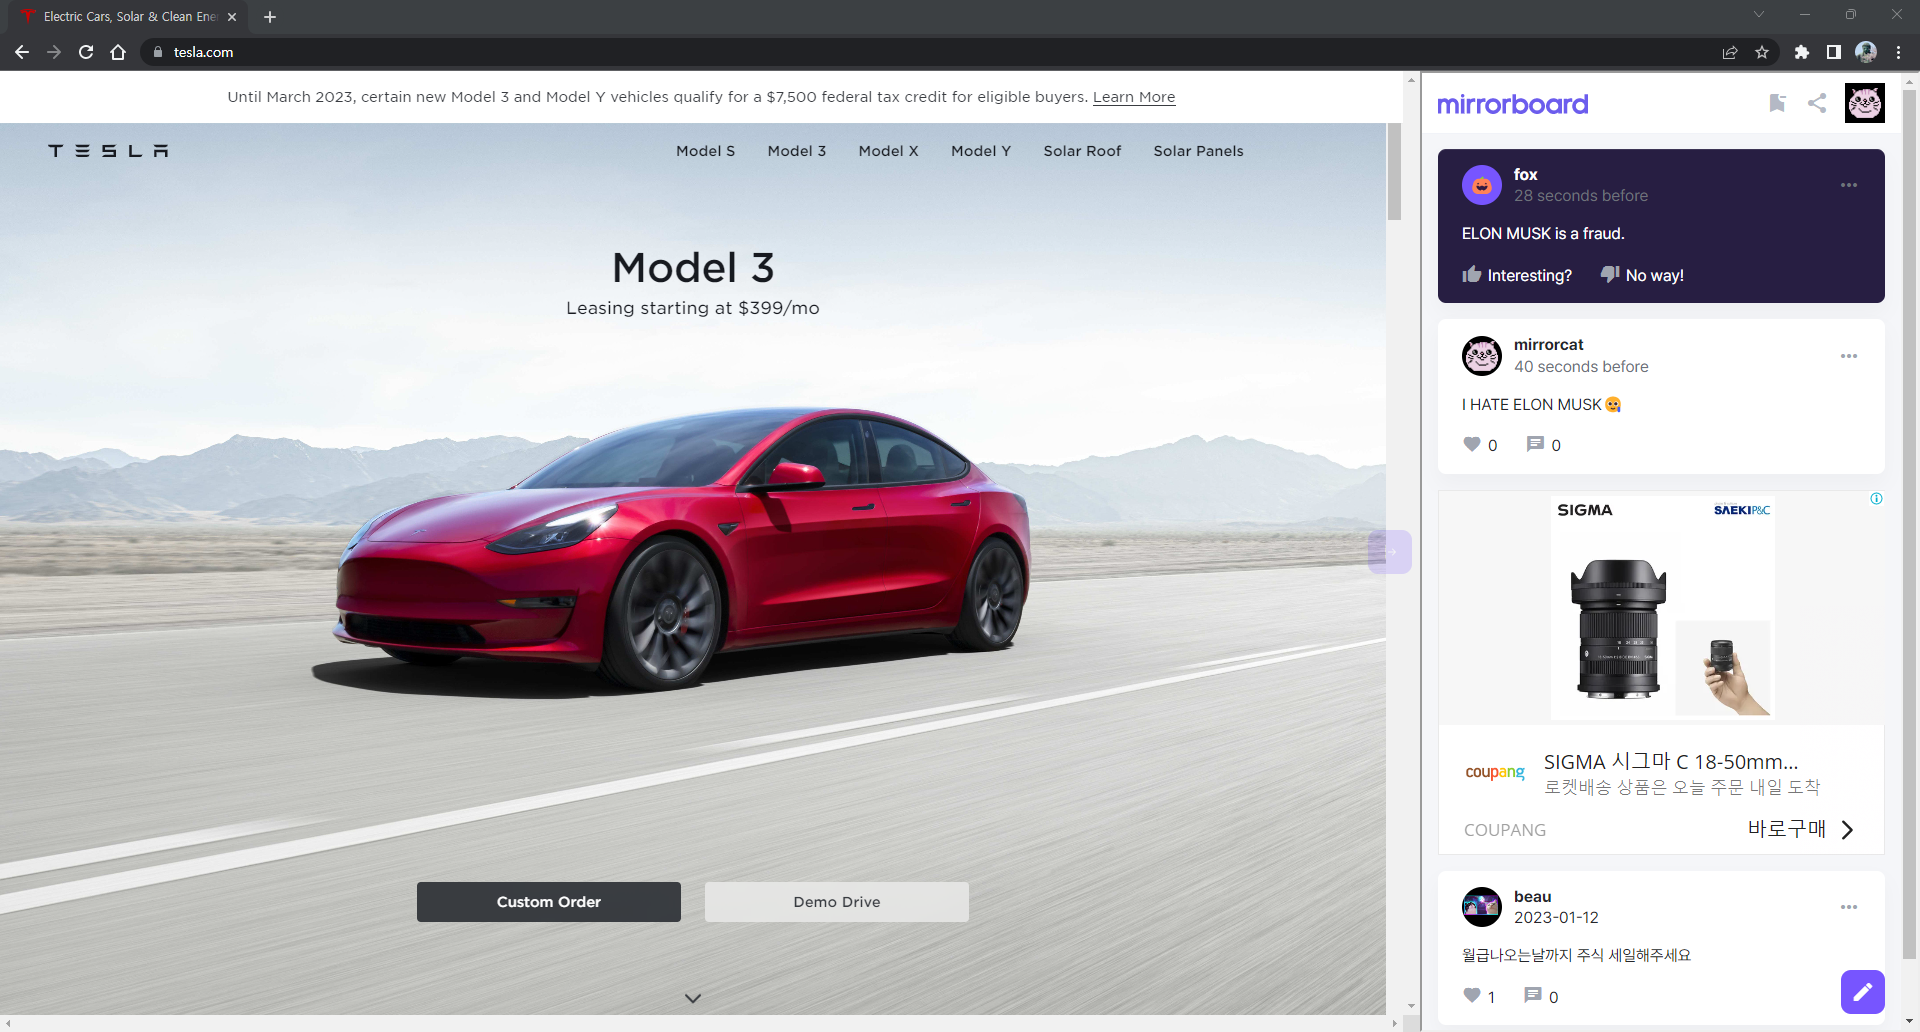Viewport: 1920px width, 1032px height.
Task: Click the site lock icon
Action: tap(157, 52)
